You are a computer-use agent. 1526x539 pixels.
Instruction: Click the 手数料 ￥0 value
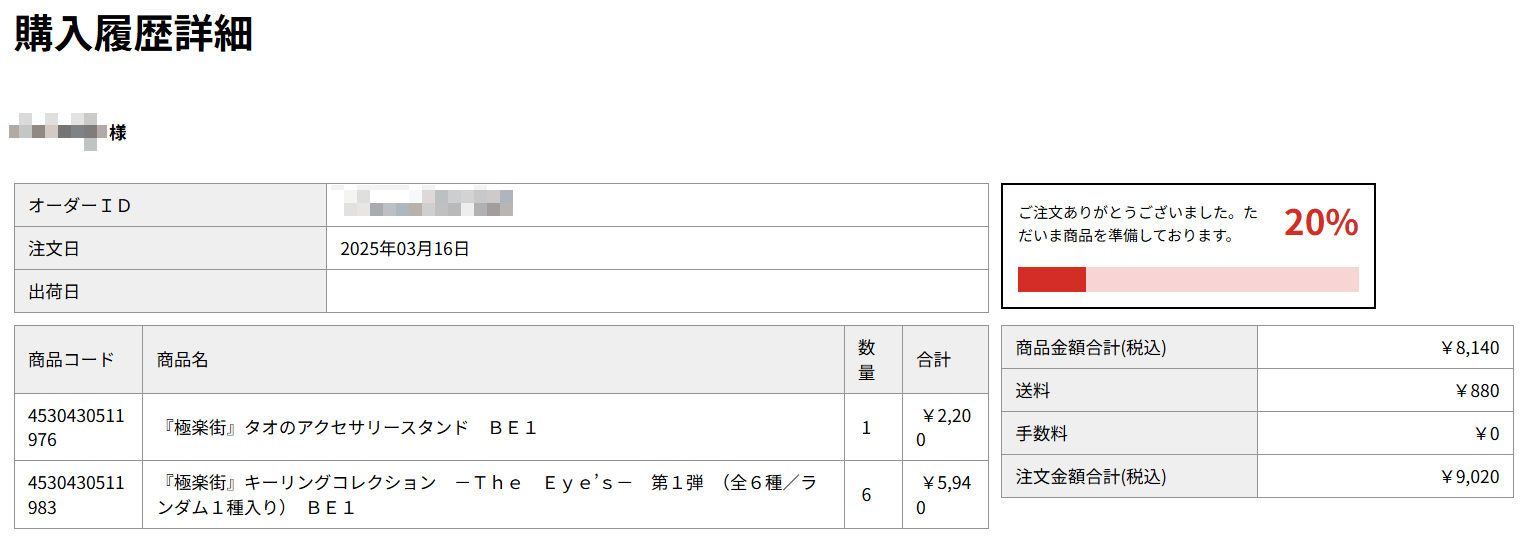1487,434
